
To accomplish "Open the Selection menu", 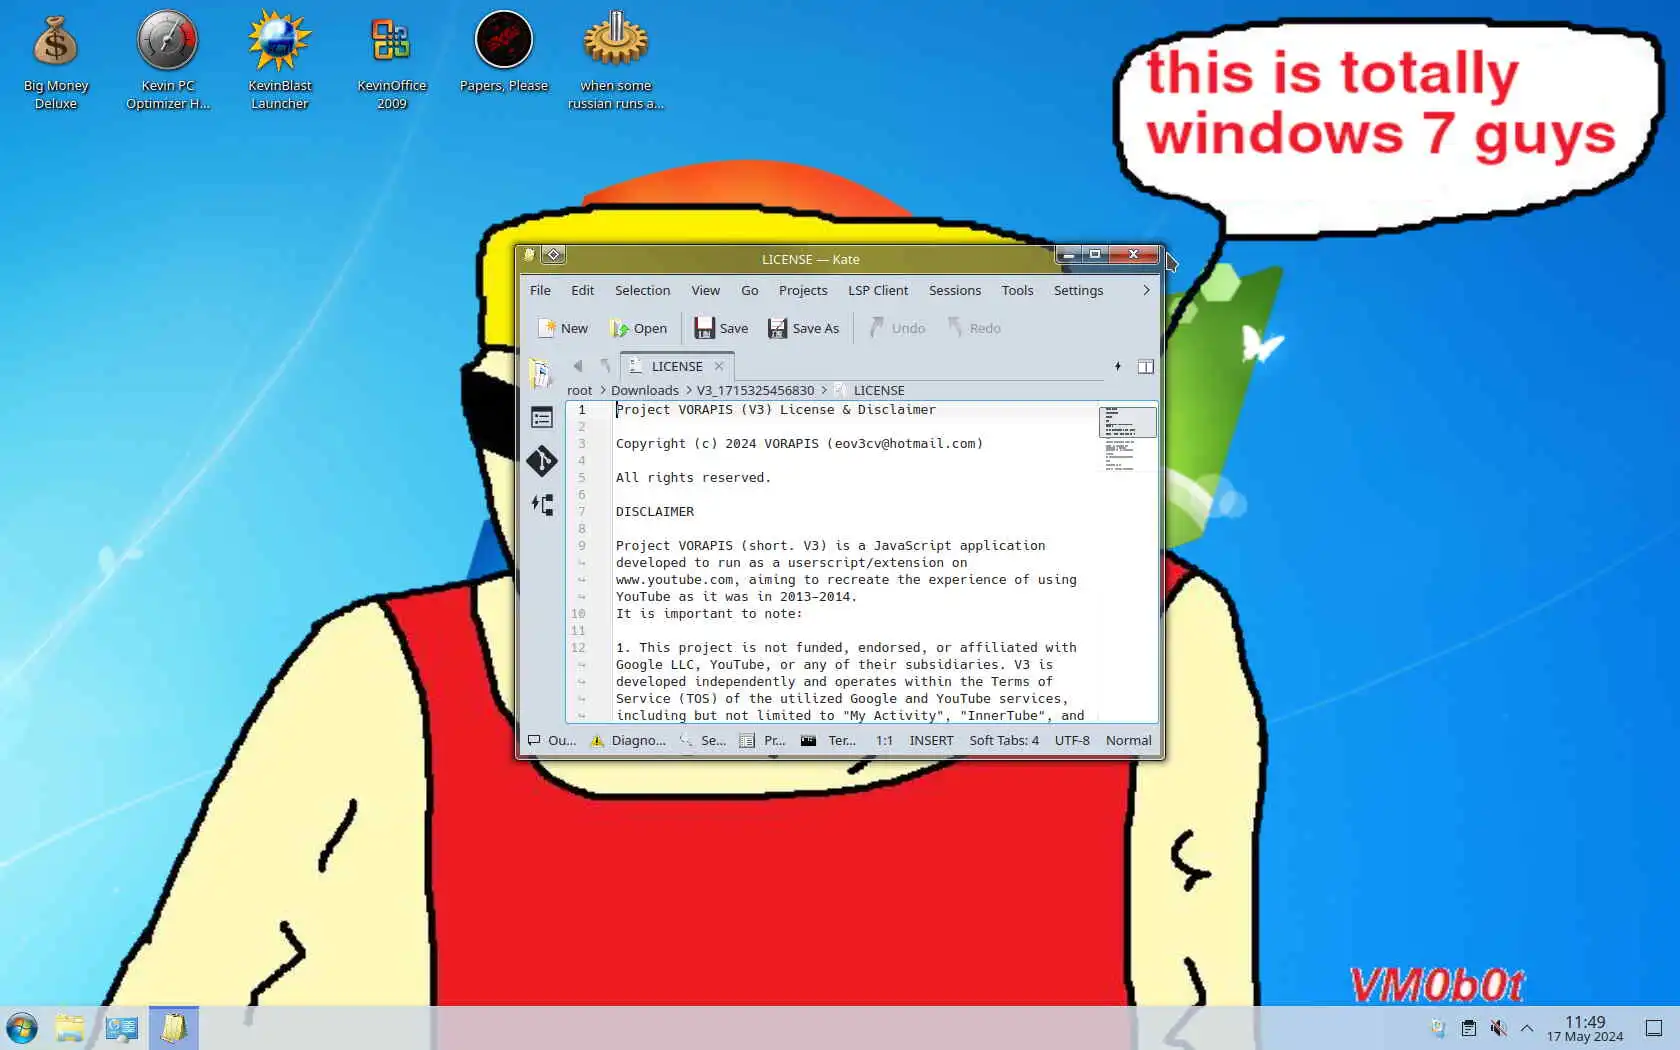I will point(642,290).
